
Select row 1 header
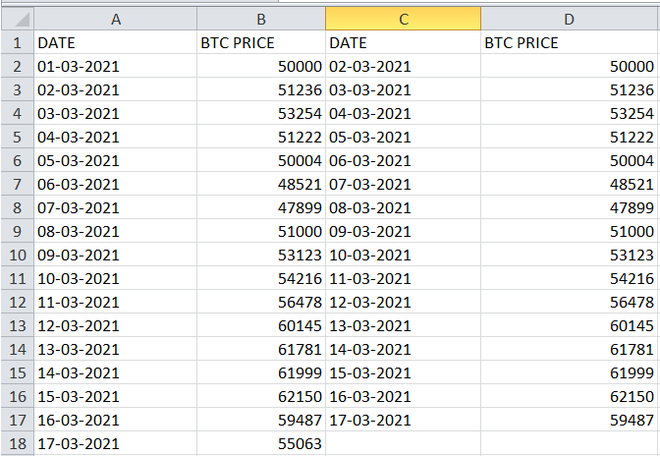click(17, 43)
